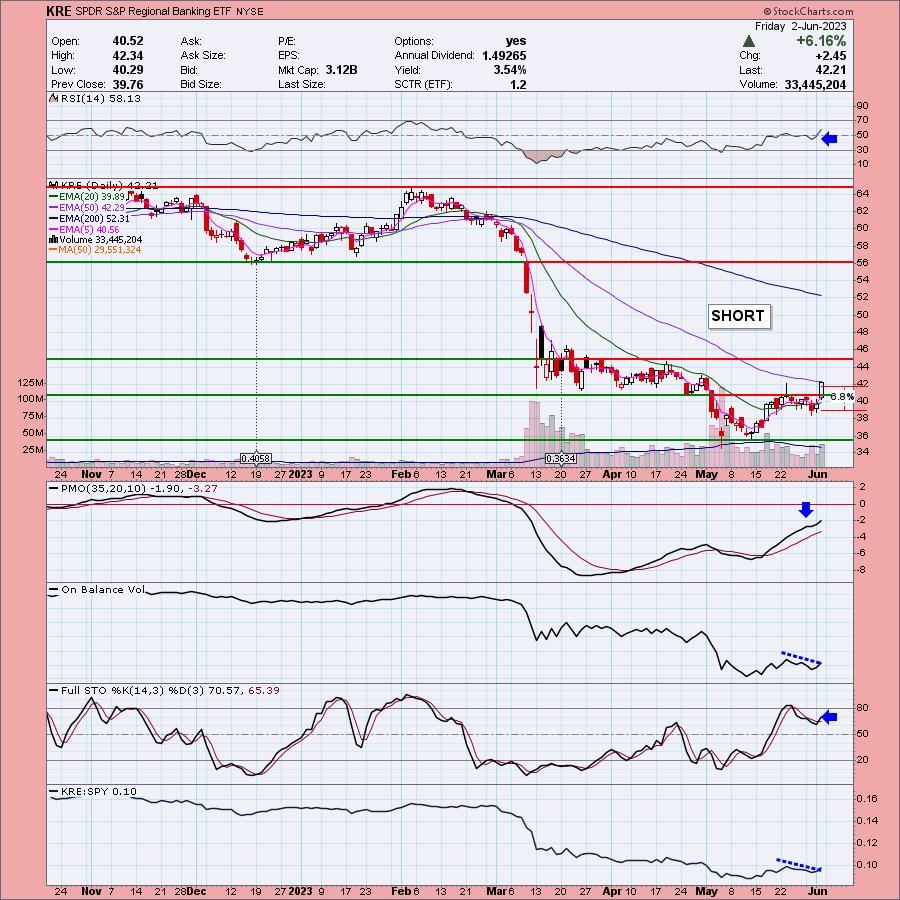Select the EMA(5) 40.56 legend entry

click(x=85, y=229)
